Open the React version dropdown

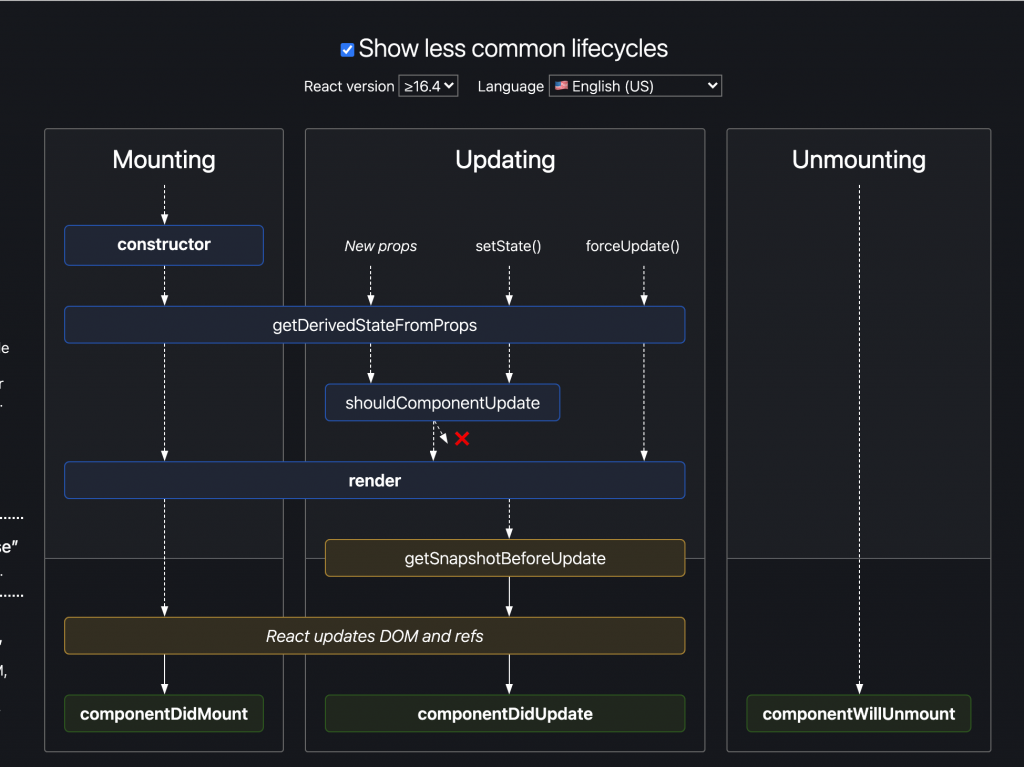point(428,86)
